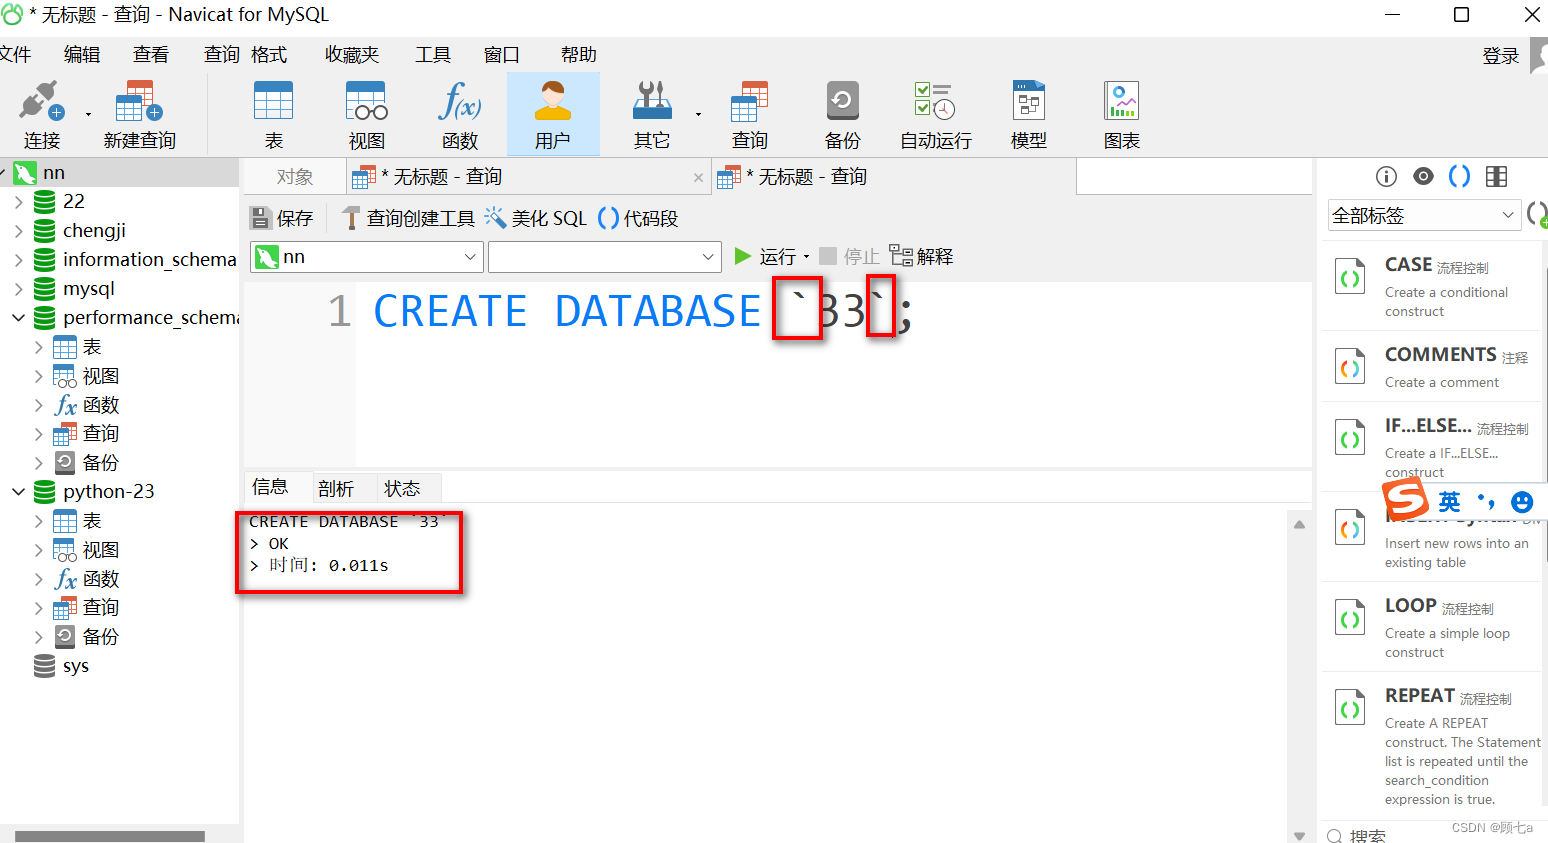Click the Explain (解释) button
The height and width of the screenshot is (843, 1548).
coord(921,257)
